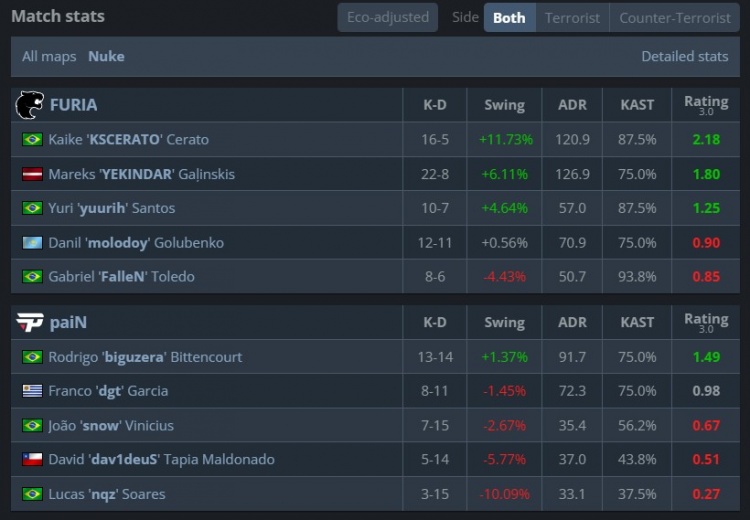Screen dimensions: 750x520
Task: Sort paiN table by ADR column
Action: (572, 322)
